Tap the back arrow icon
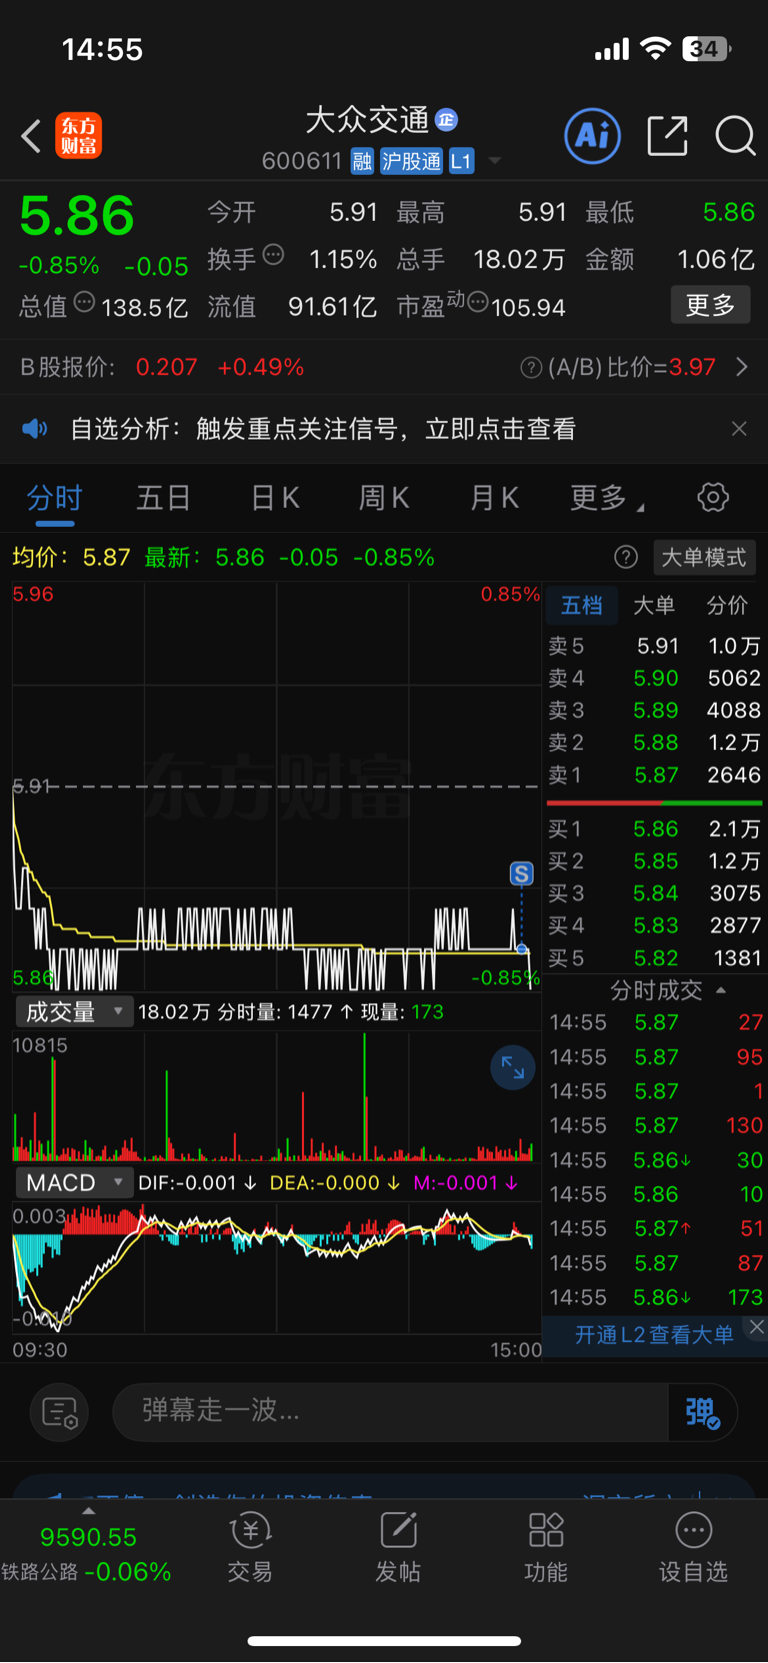Image resolution: width=768 pixels, height=1663 pixels. pyautogui.click(x=31, y=136)
